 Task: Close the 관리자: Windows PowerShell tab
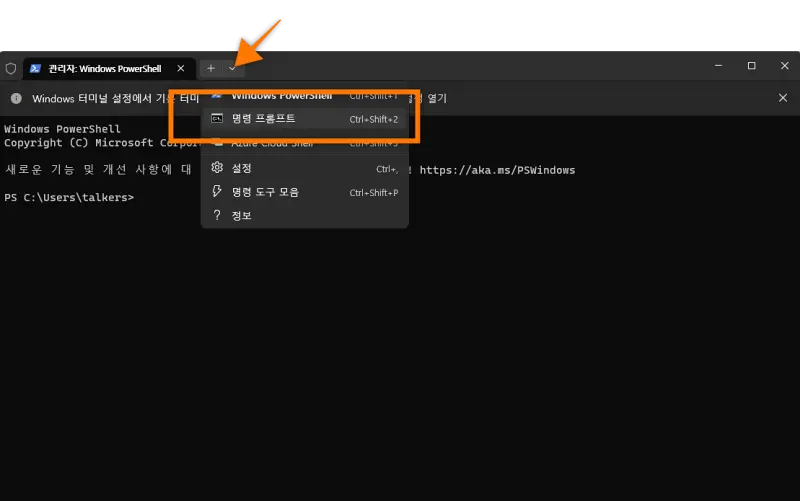[x=181, y=68]
